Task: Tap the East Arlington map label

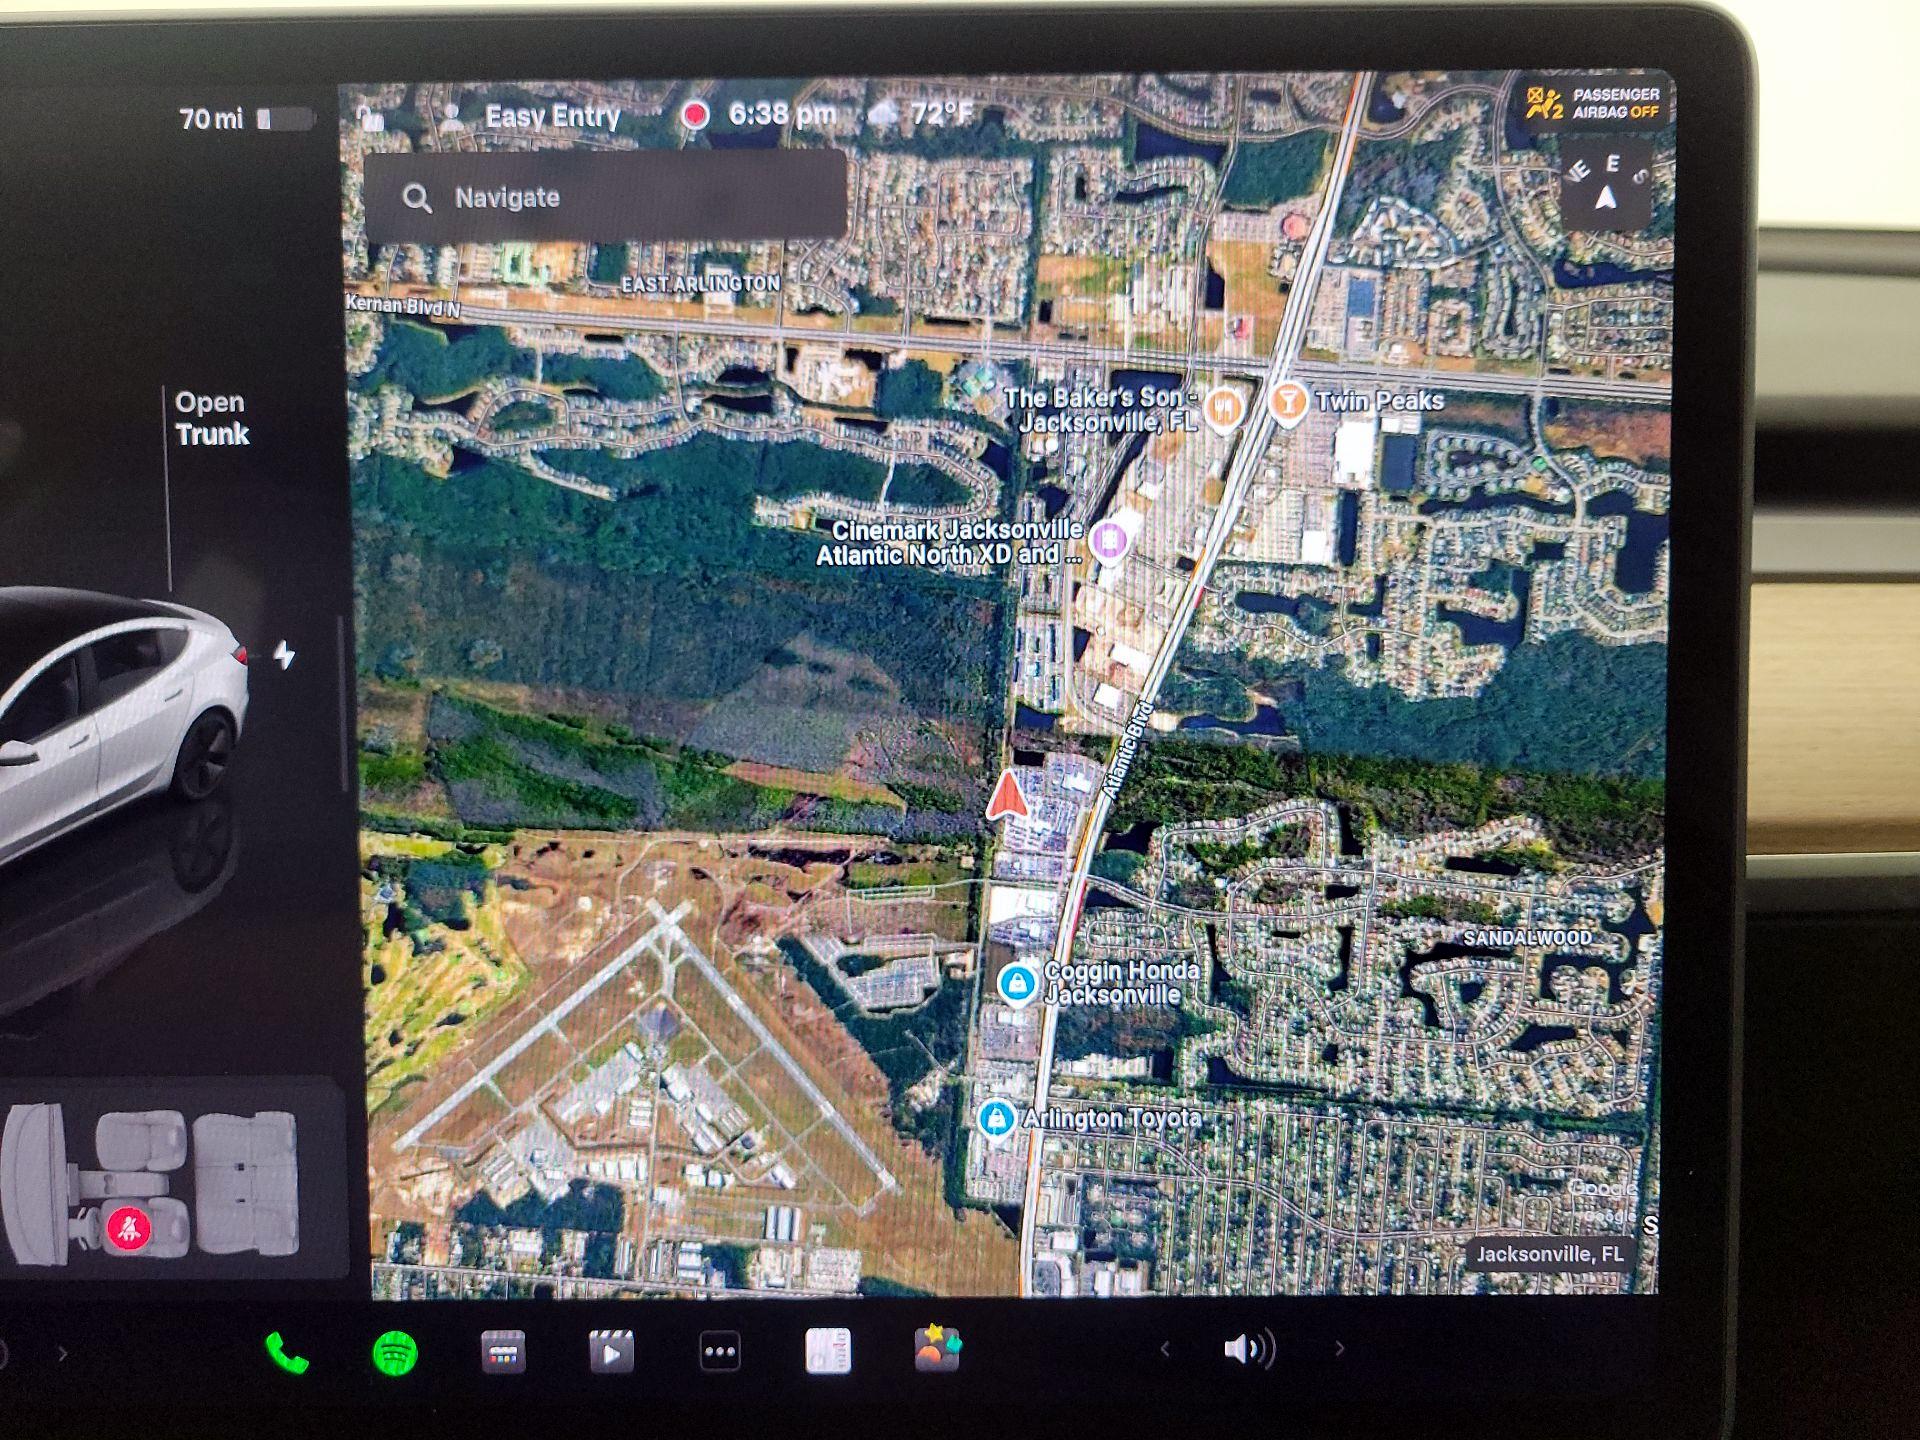Action: pos(700,284)
